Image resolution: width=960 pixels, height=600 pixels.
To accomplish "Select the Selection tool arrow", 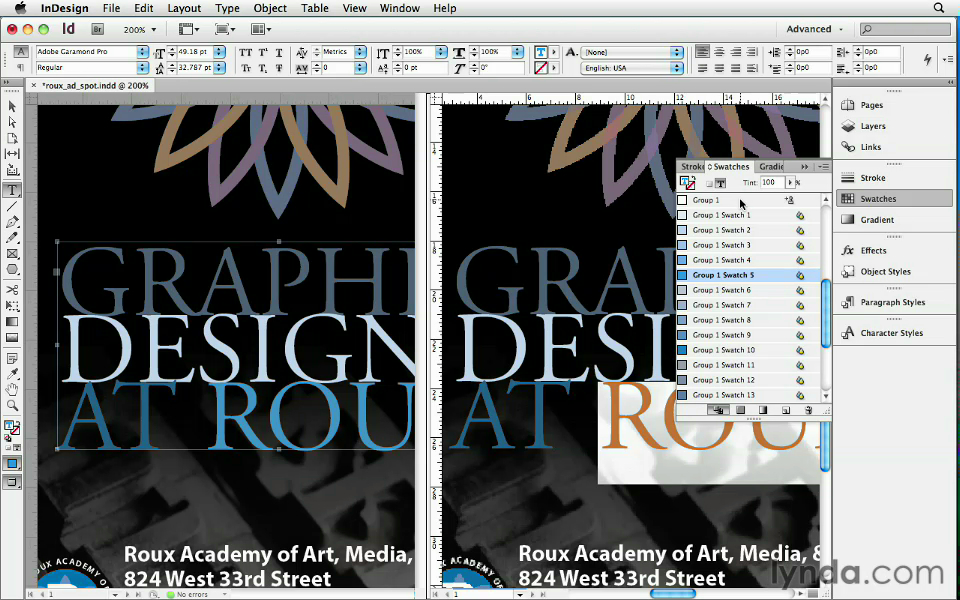I will [12, 107].
